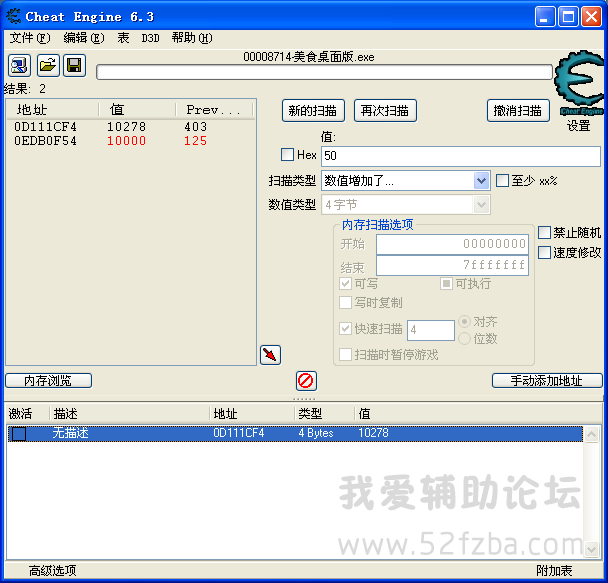
Task: Click the red arrow add-to-list icon
Action: 270,355
